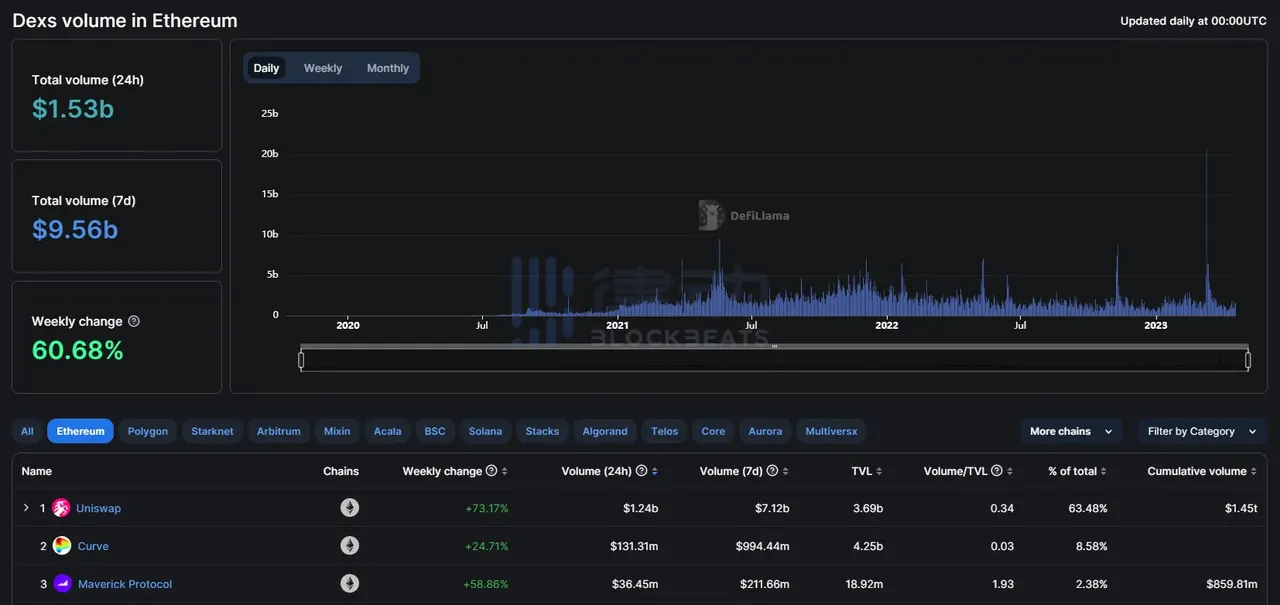Screen dimensions: 1280x605
Task: Select the Algorand chain filter
Action: tap(605, 431)
